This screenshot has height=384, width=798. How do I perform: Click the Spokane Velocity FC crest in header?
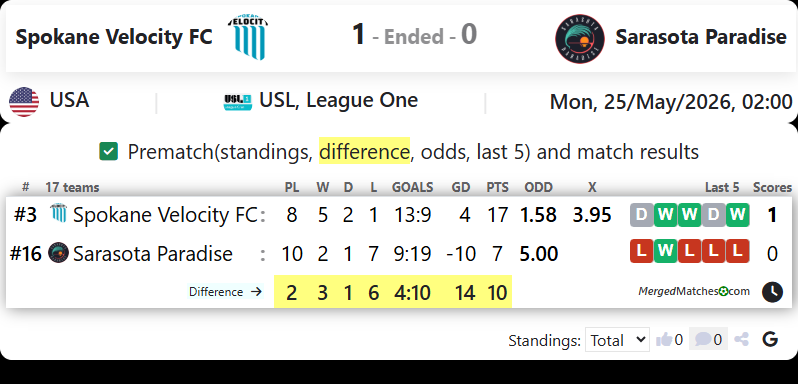point(249,37)
